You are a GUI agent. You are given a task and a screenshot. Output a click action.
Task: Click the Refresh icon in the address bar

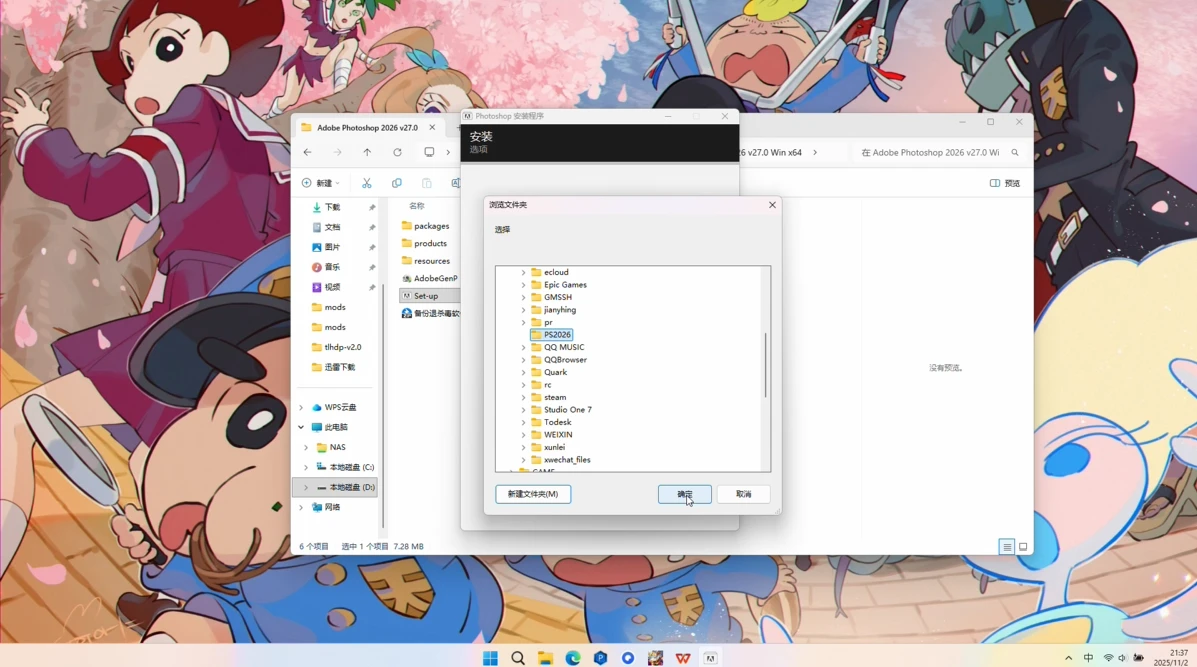(x=397, y=152)
